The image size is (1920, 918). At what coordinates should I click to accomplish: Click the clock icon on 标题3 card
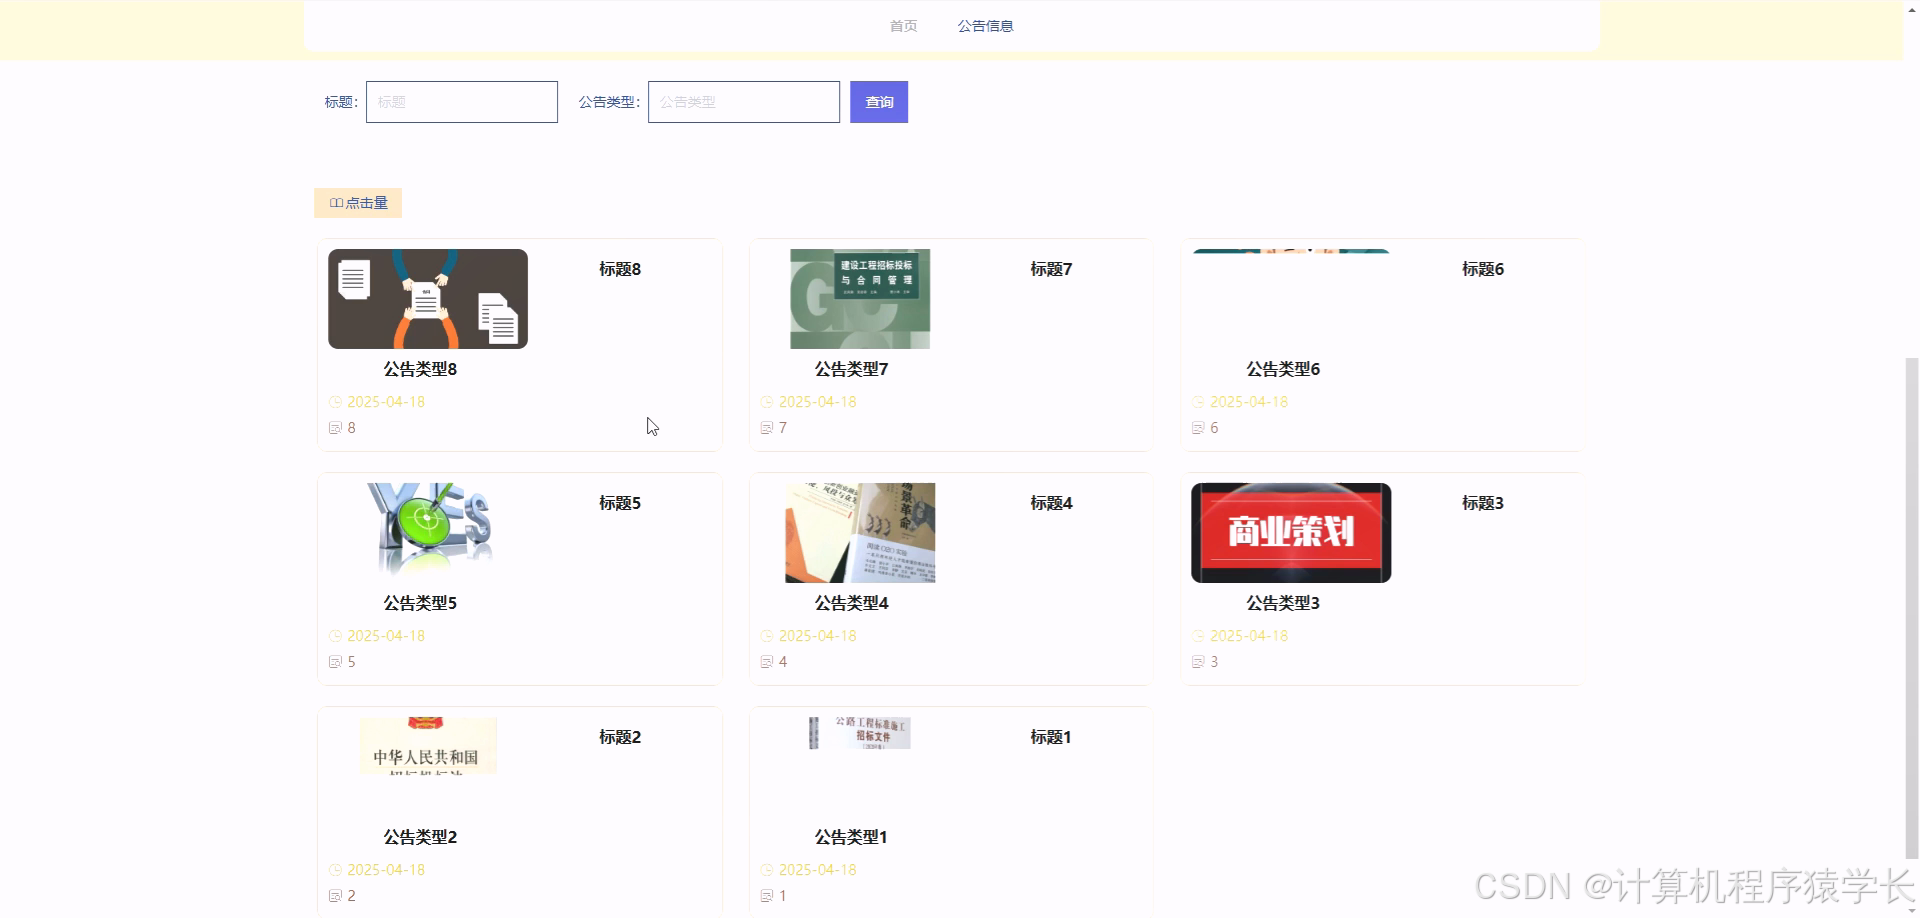[x=1197, y=635]
